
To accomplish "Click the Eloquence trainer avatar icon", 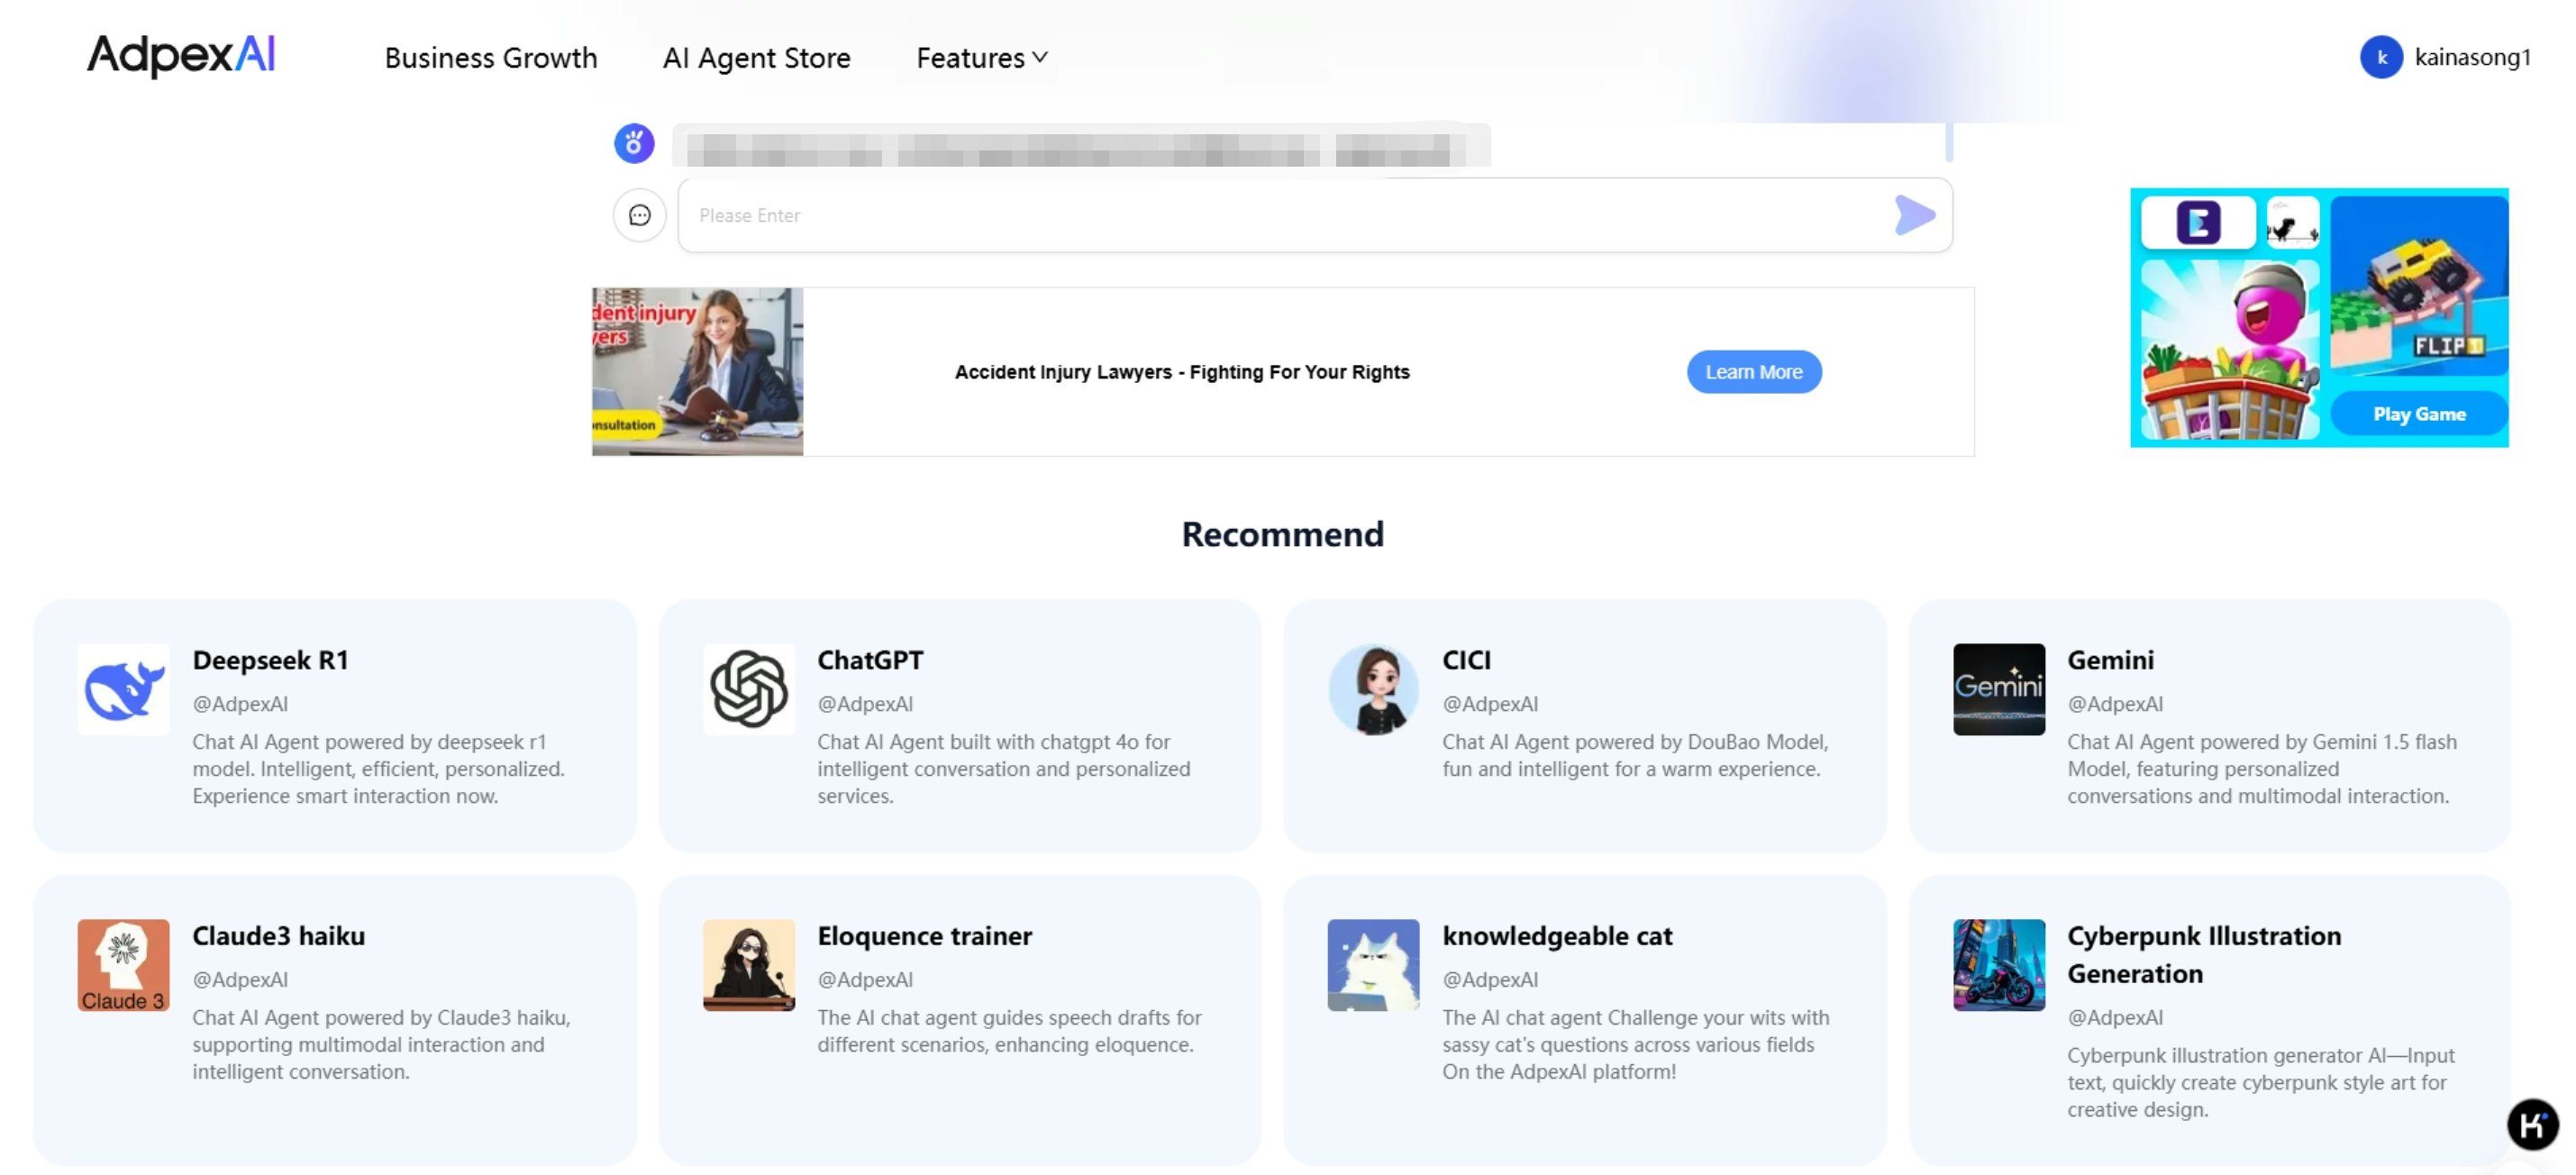I will (749, 965).
